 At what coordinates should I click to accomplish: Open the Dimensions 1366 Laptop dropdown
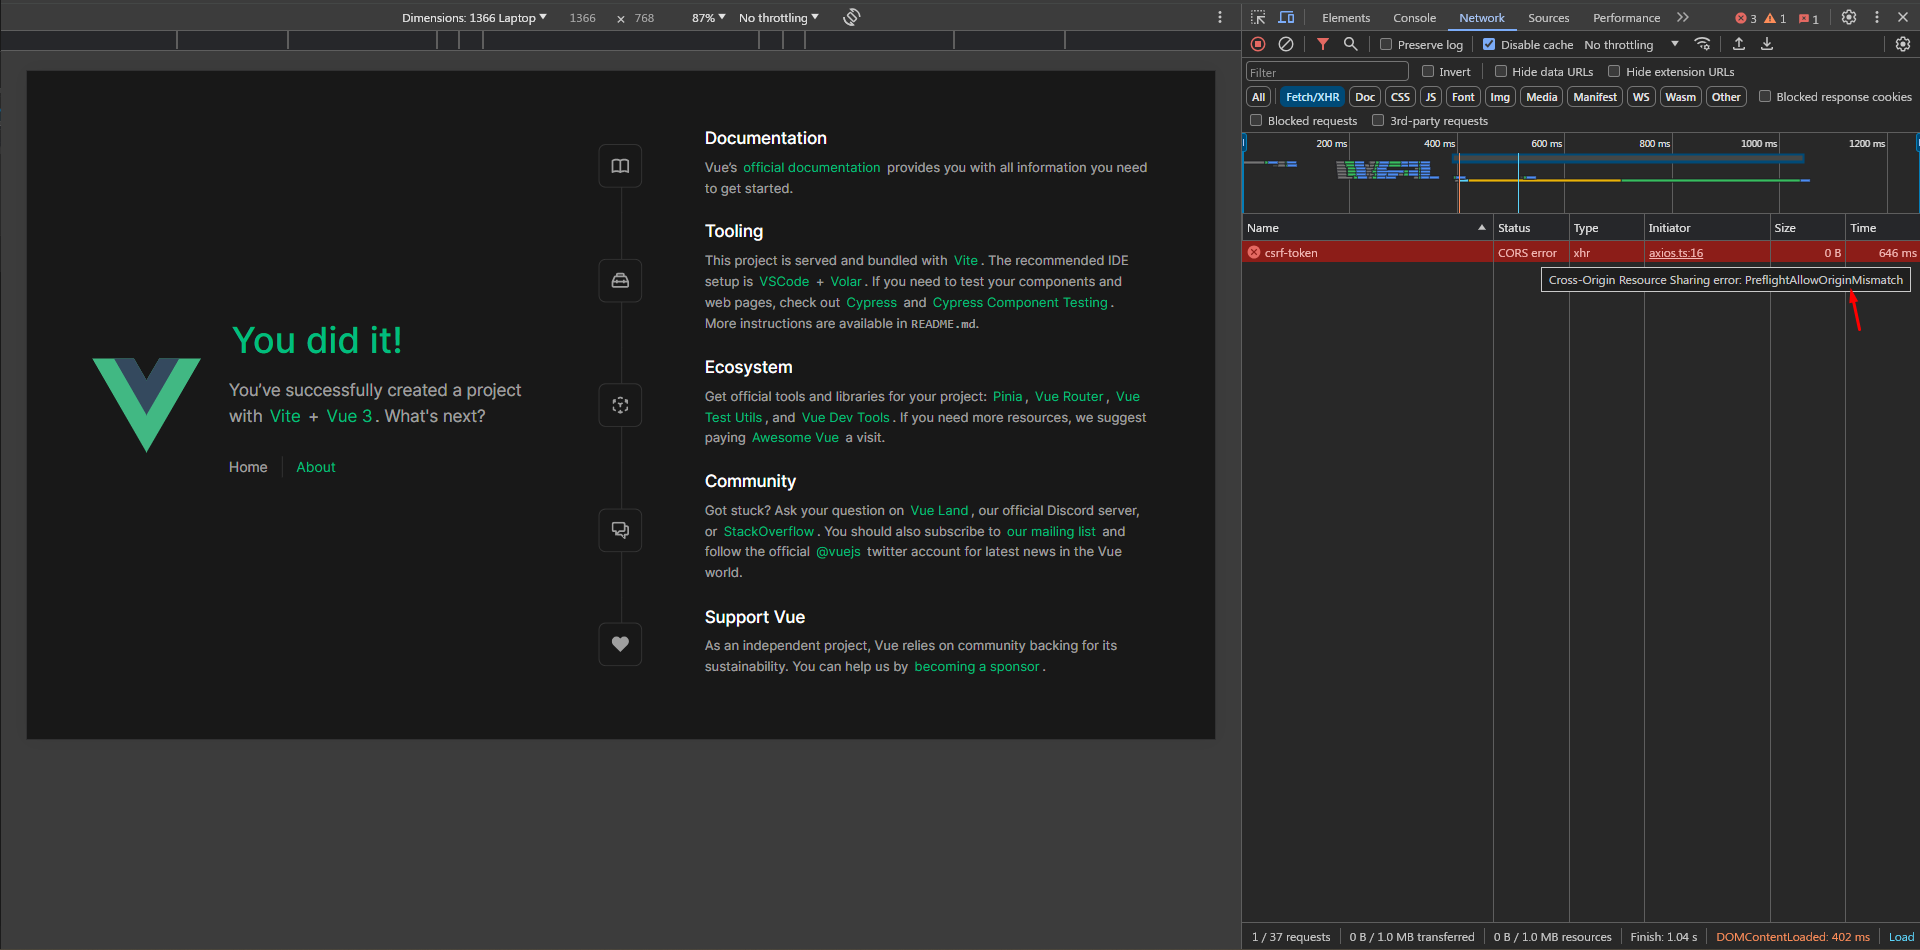coord(474,18)
